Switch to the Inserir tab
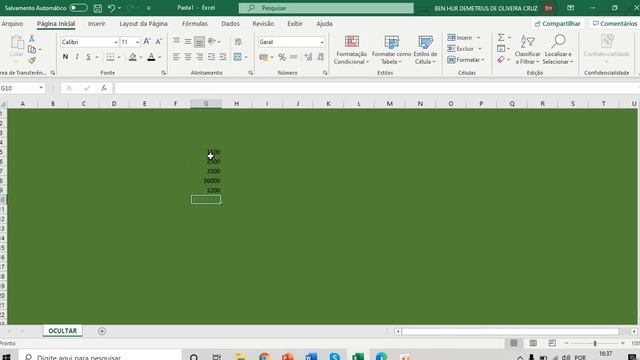 [96, 24]
